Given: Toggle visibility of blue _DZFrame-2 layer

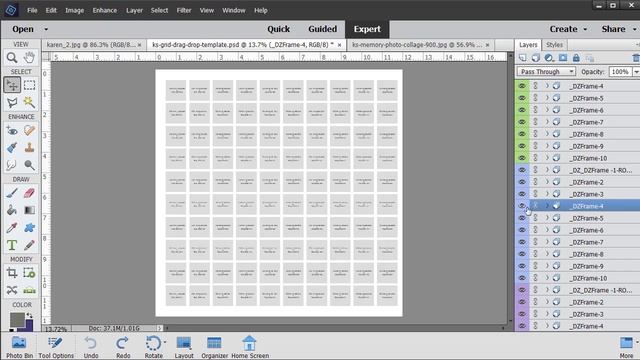Looking at the screenshot, I should (522, 182).
